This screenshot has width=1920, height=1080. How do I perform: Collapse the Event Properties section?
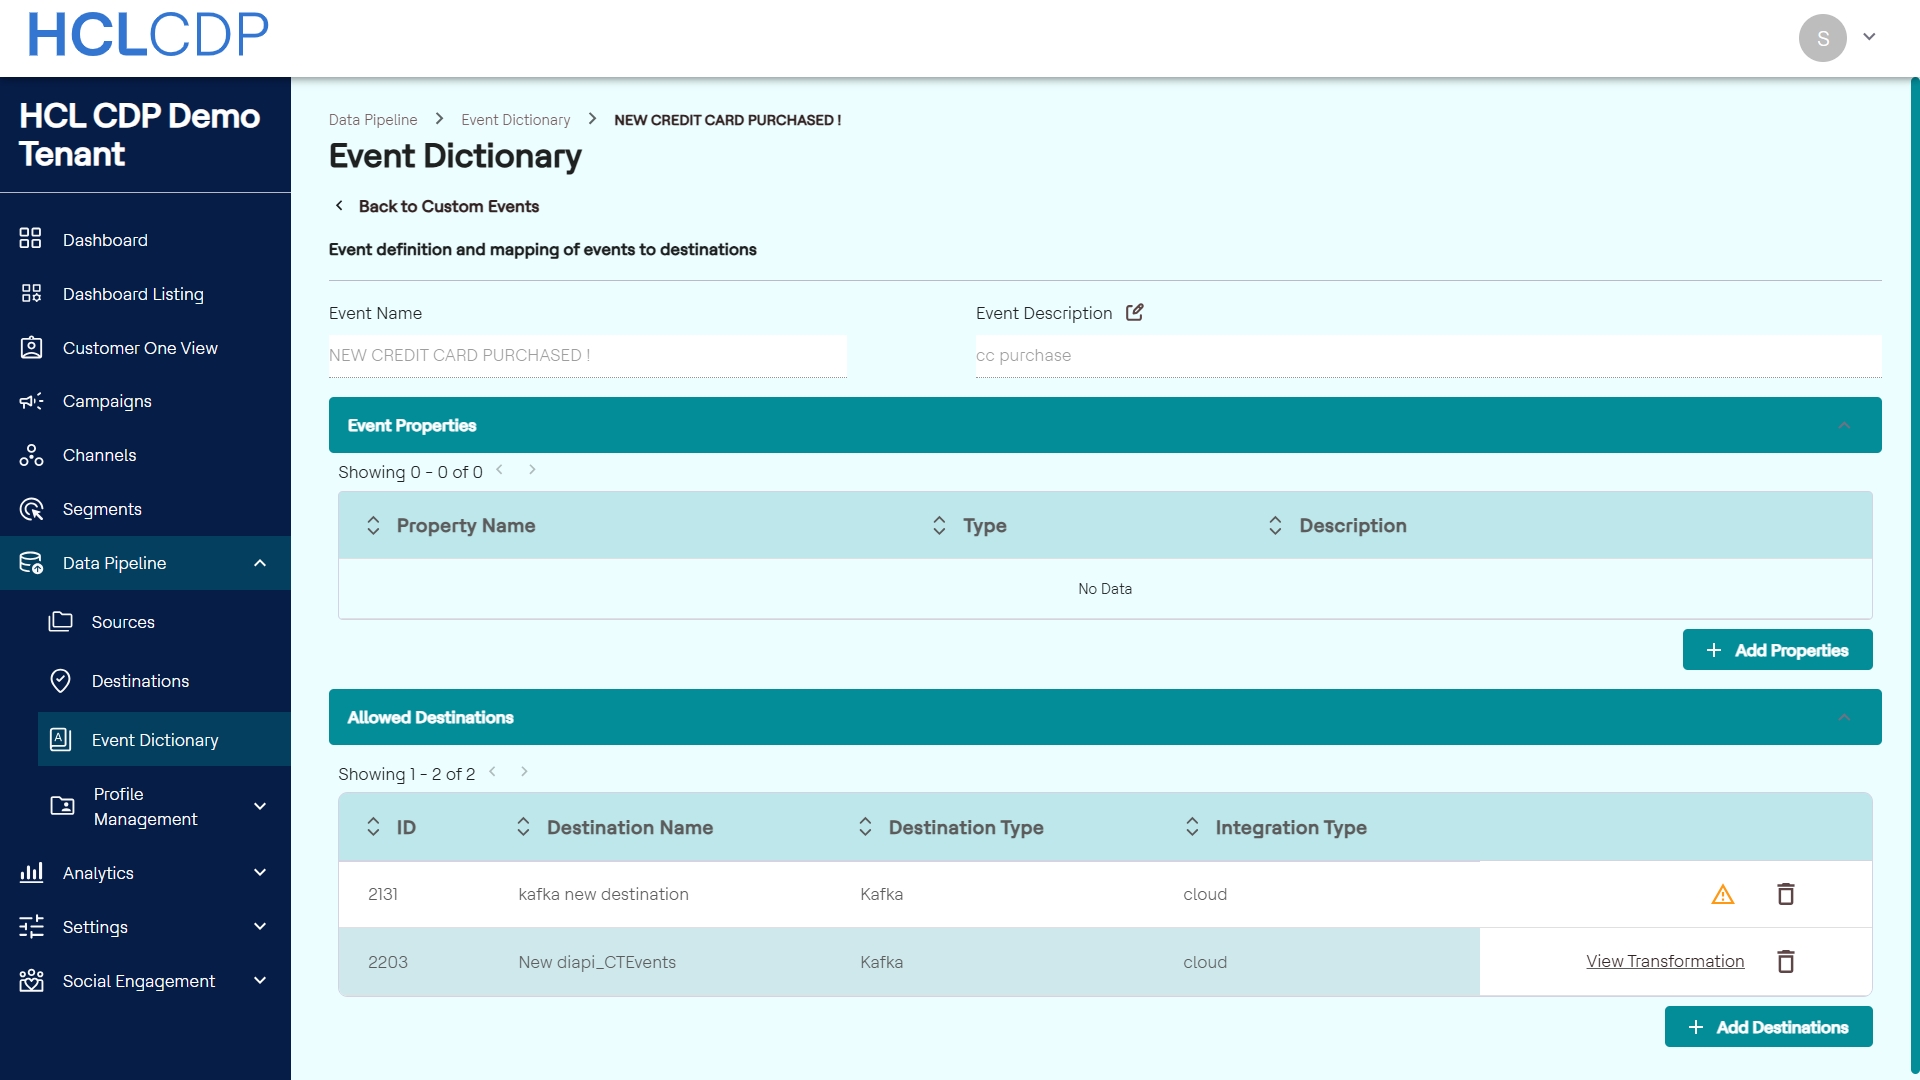[x=1844, y=425]
